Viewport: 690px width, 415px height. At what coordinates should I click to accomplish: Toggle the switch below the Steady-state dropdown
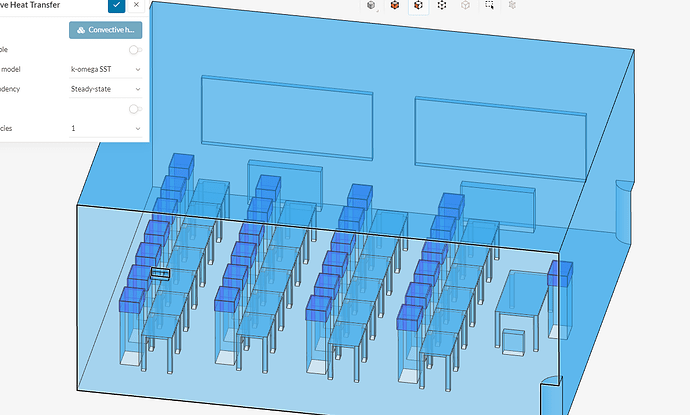[135, 109]
